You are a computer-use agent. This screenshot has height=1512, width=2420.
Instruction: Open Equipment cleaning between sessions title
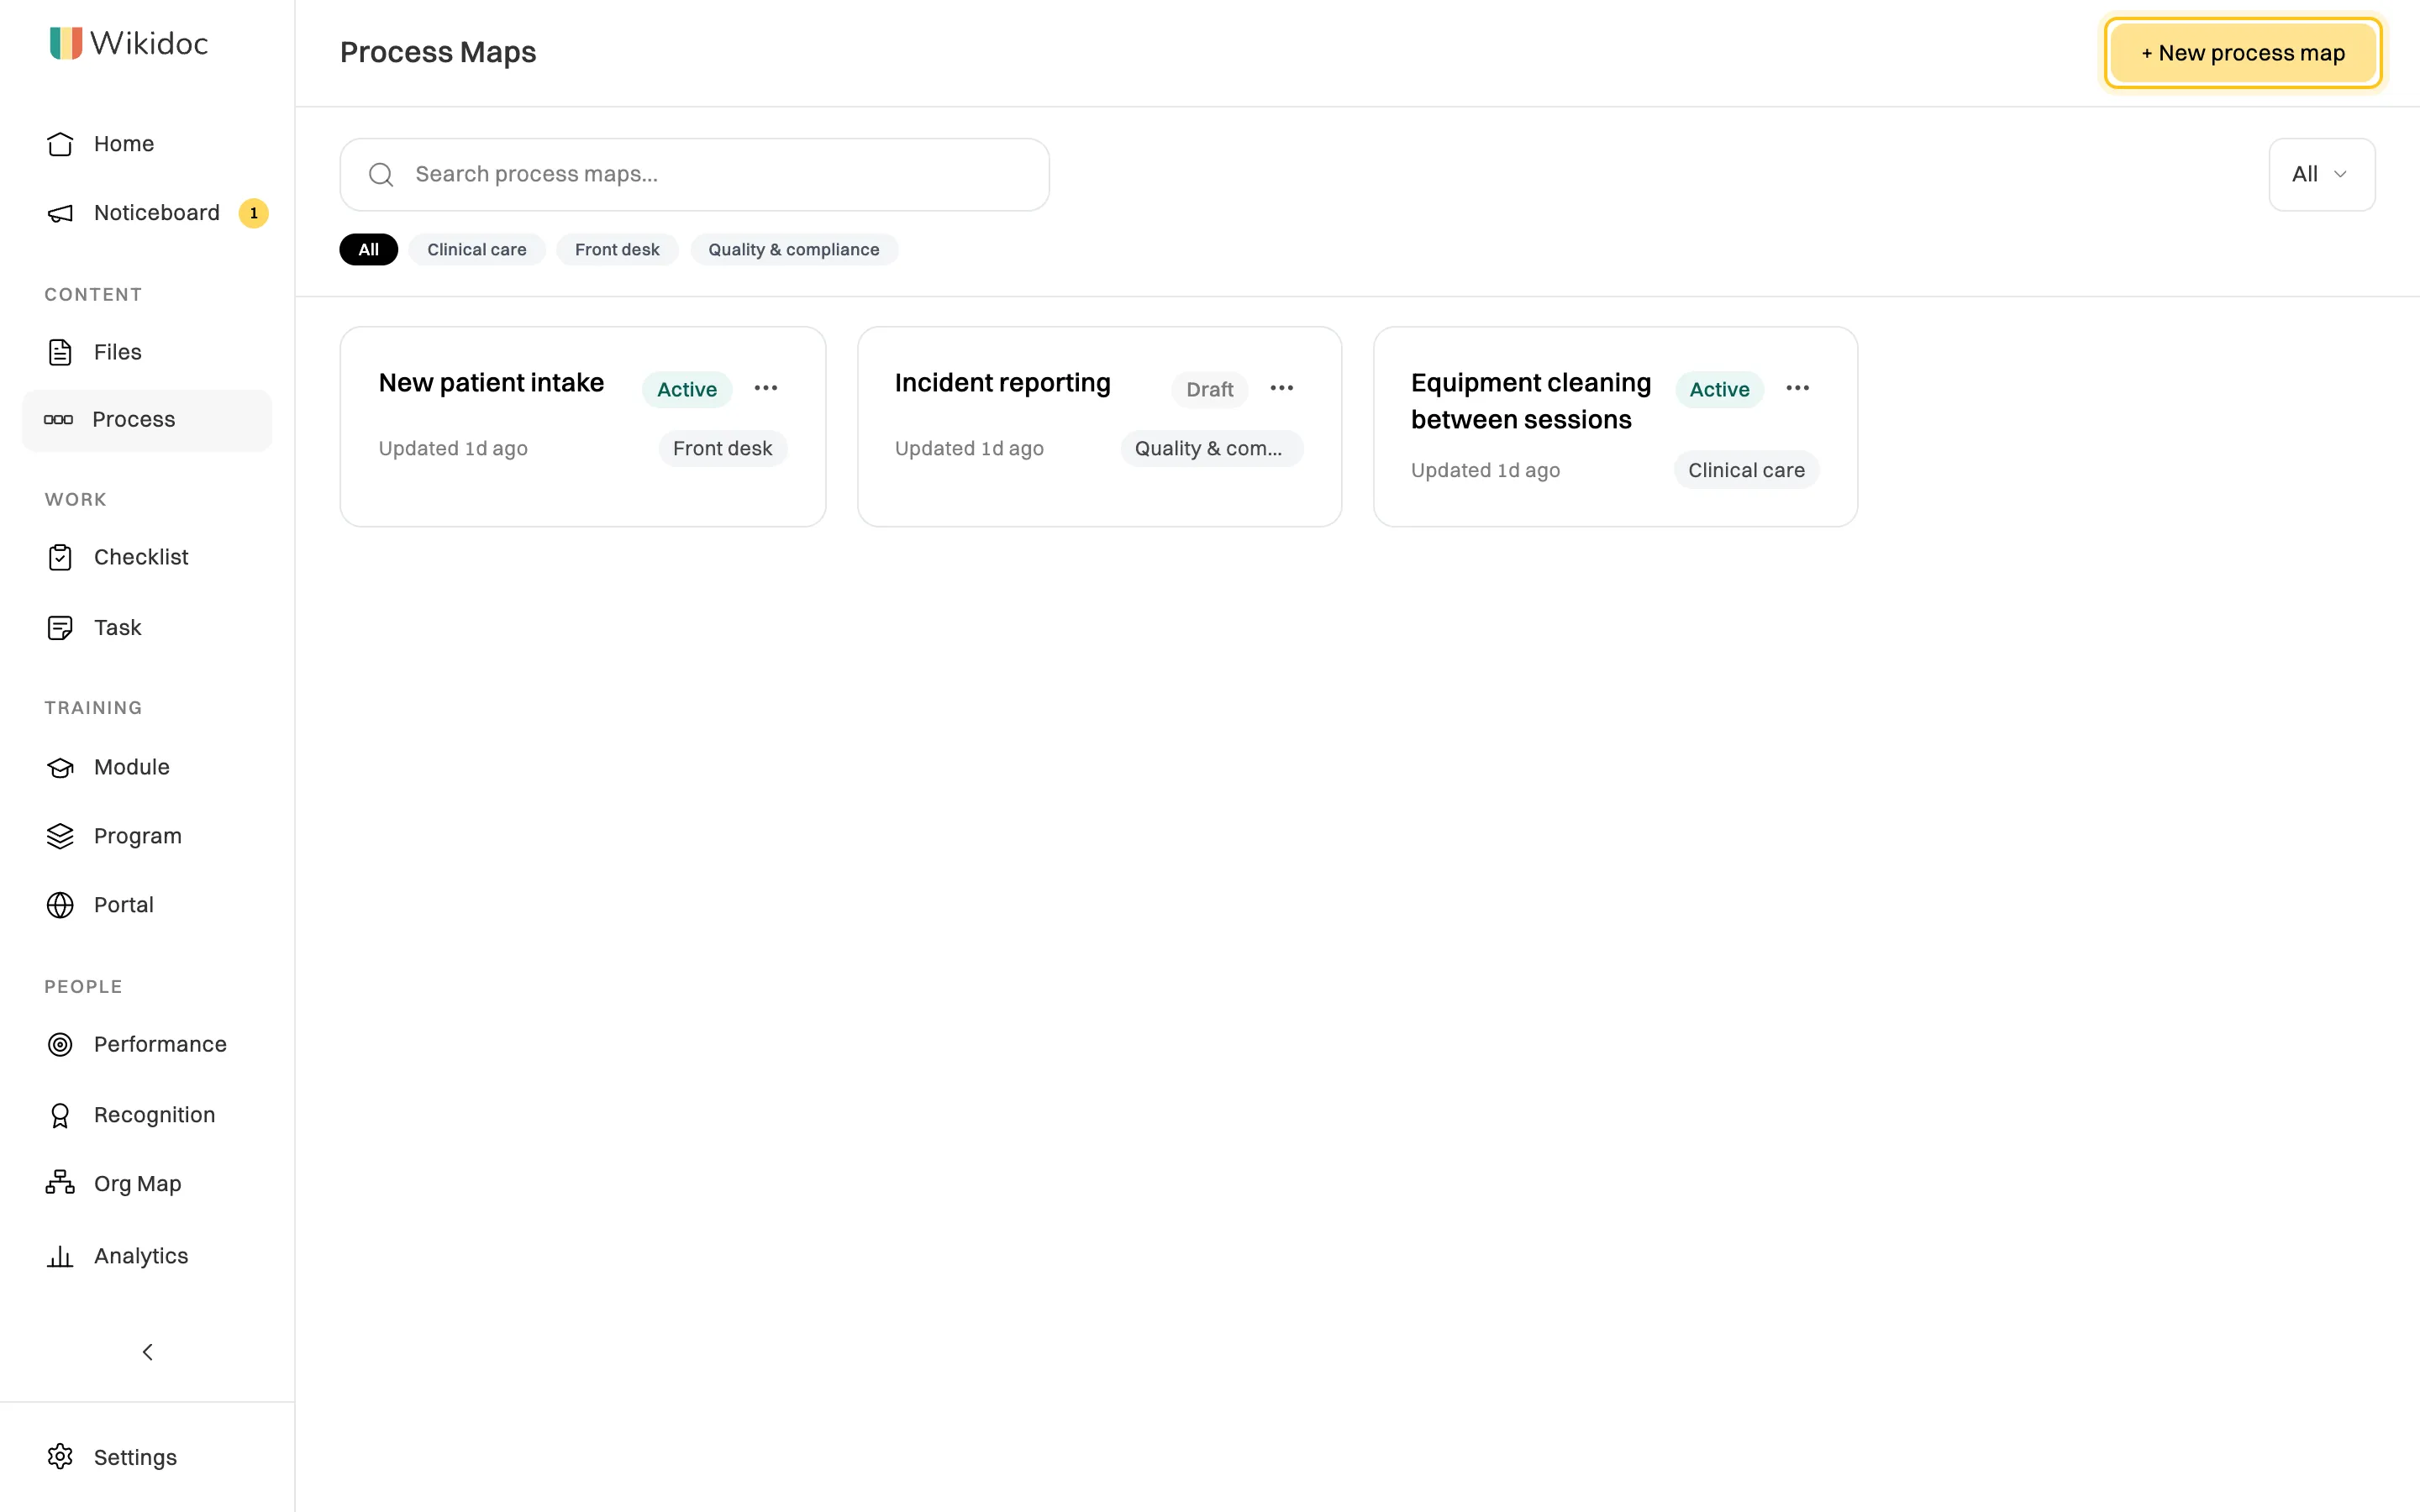point(1531,401)
